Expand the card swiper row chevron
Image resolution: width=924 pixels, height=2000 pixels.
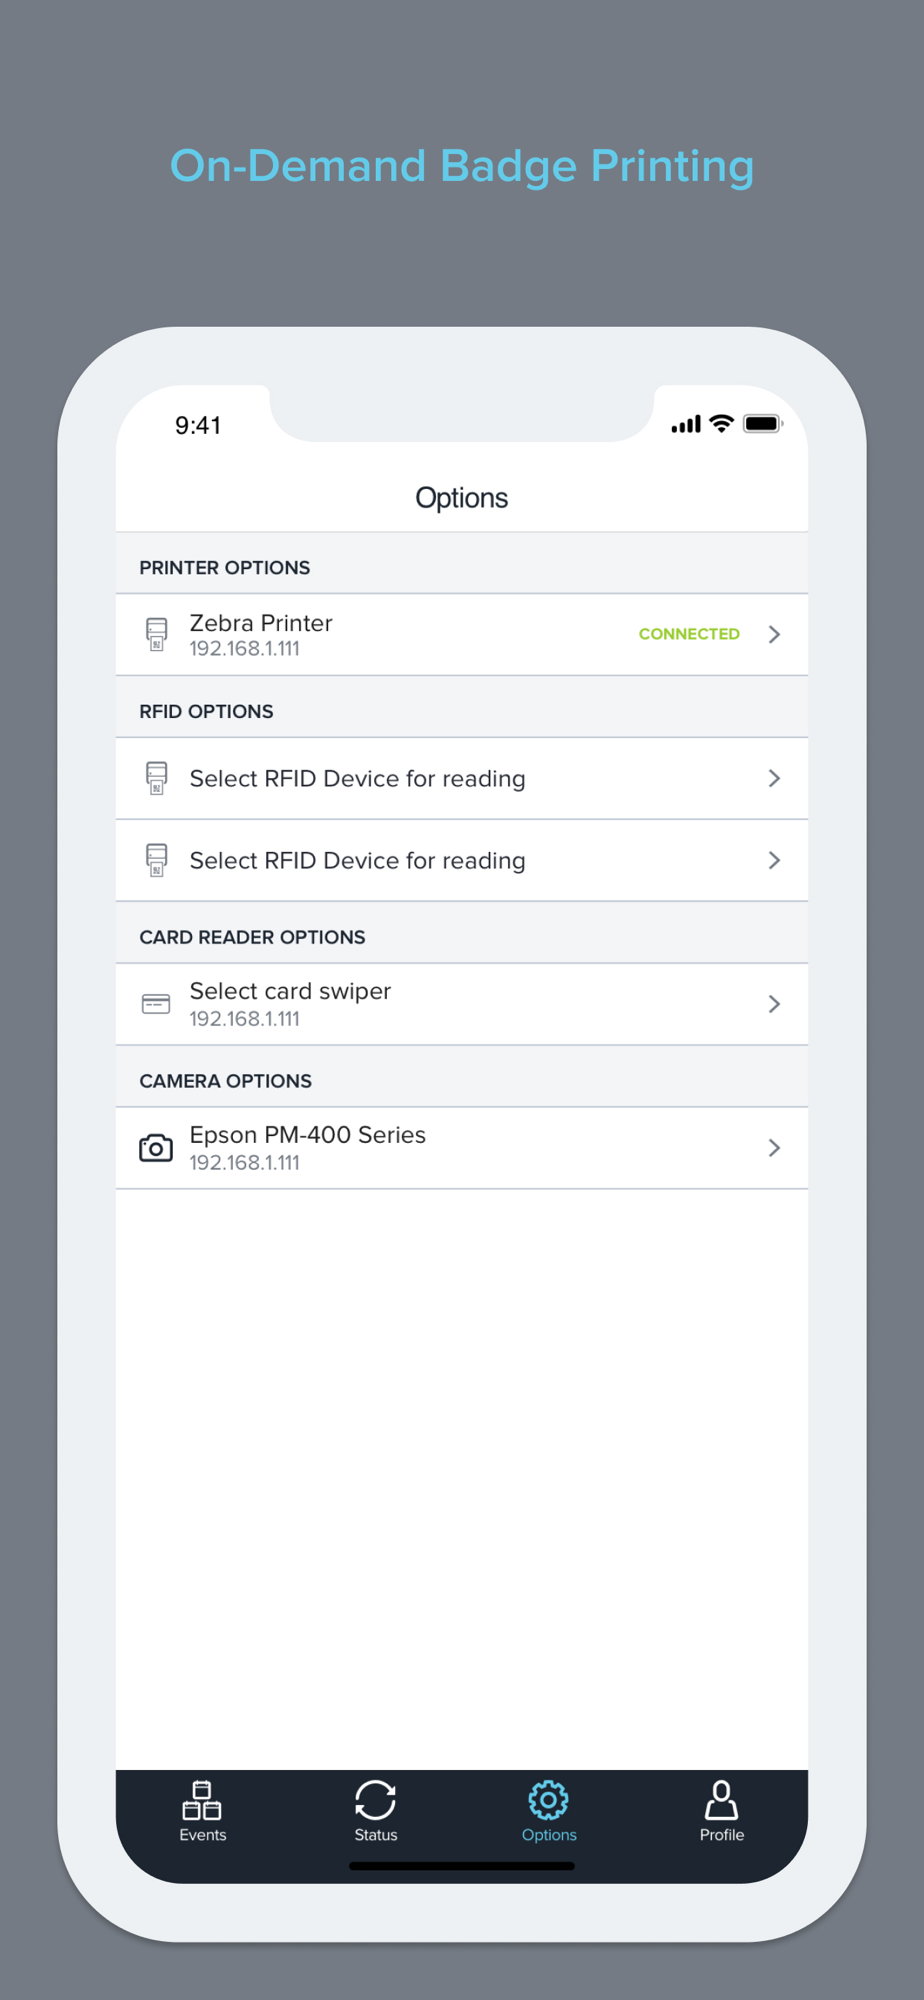click(774, 1004)
